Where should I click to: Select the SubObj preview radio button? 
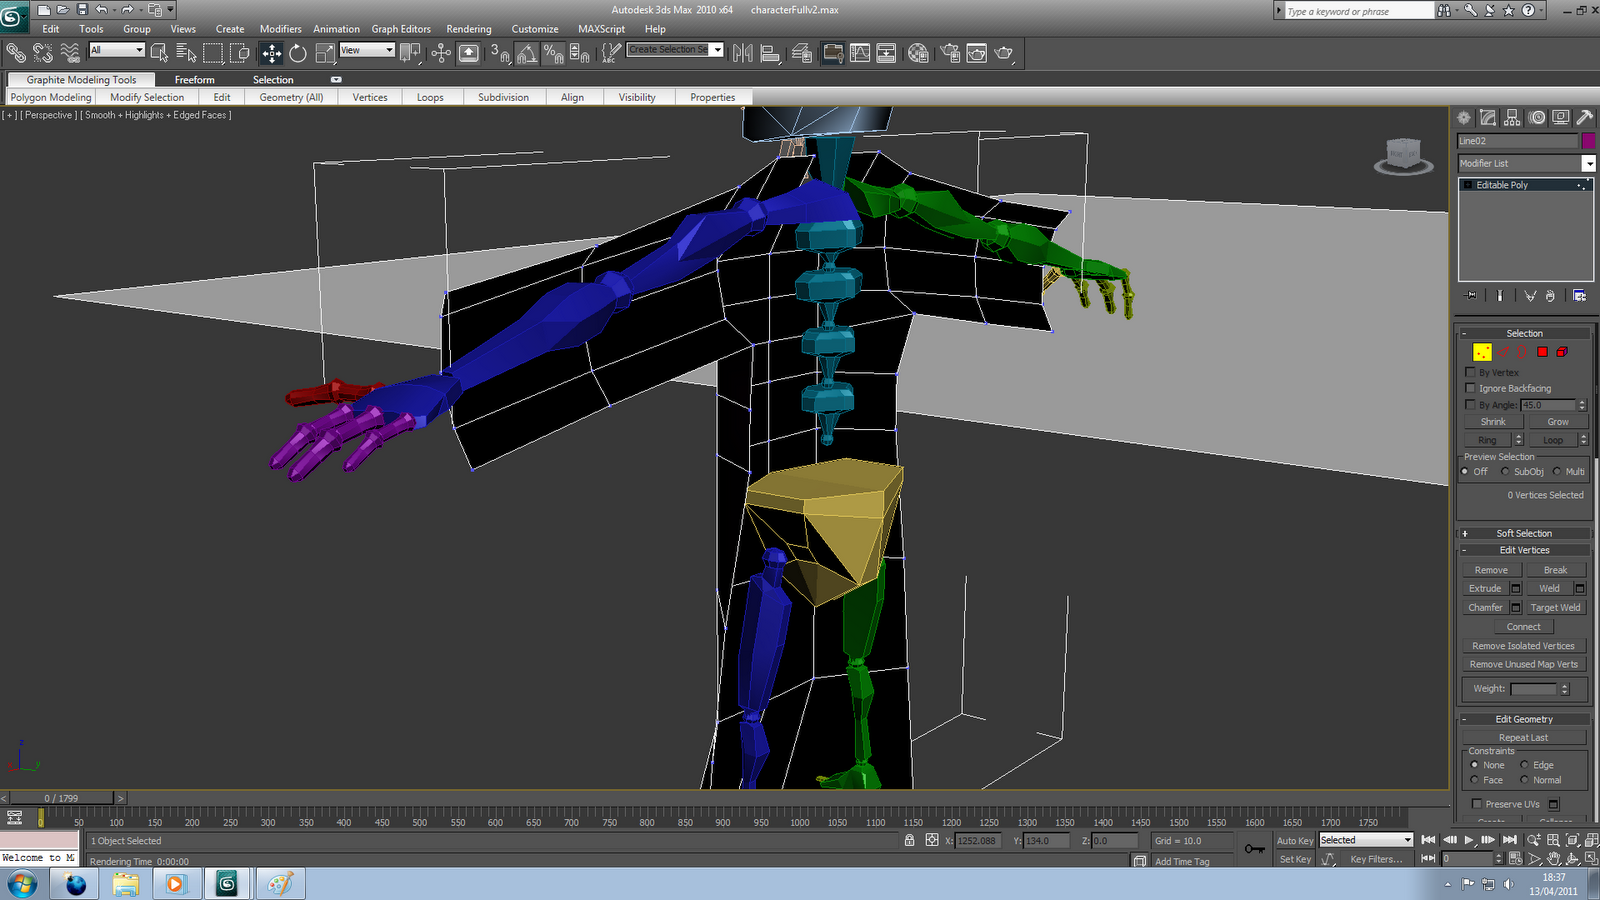(x=1504, y=471)
